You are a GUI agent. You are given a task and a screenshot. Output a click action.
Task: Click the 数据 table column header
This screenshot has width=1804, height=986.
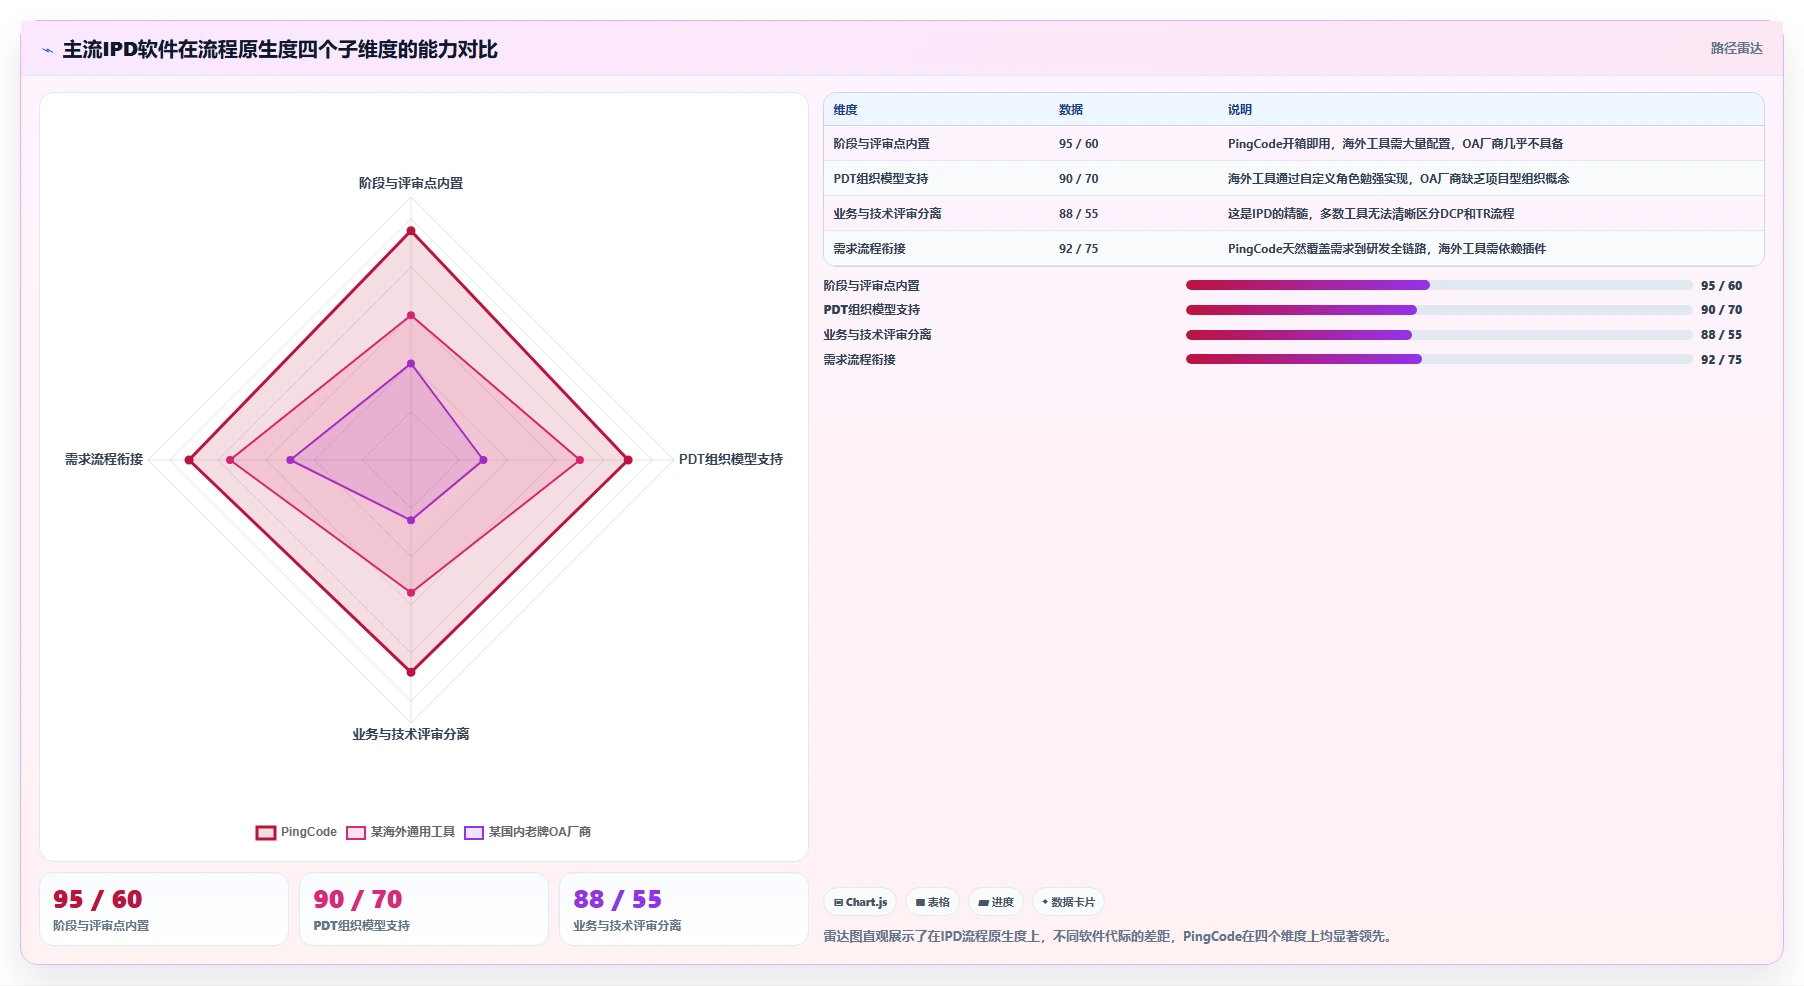(1071, 110)
